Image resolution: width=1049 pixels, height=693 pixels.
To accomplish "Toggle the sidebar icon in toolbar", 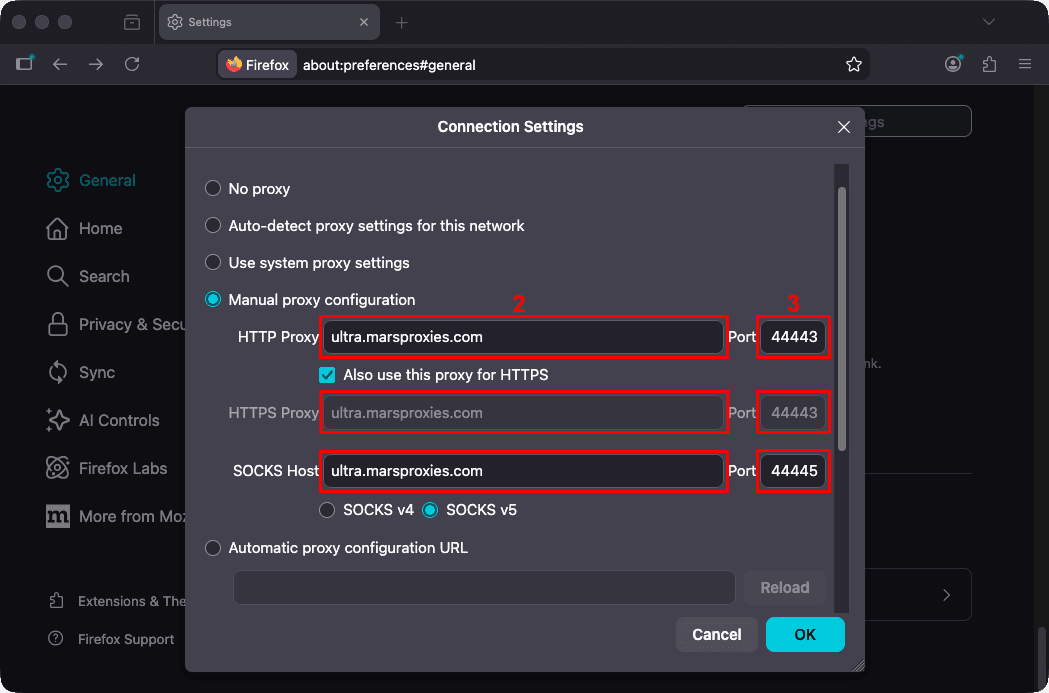I will click(25, 64).
